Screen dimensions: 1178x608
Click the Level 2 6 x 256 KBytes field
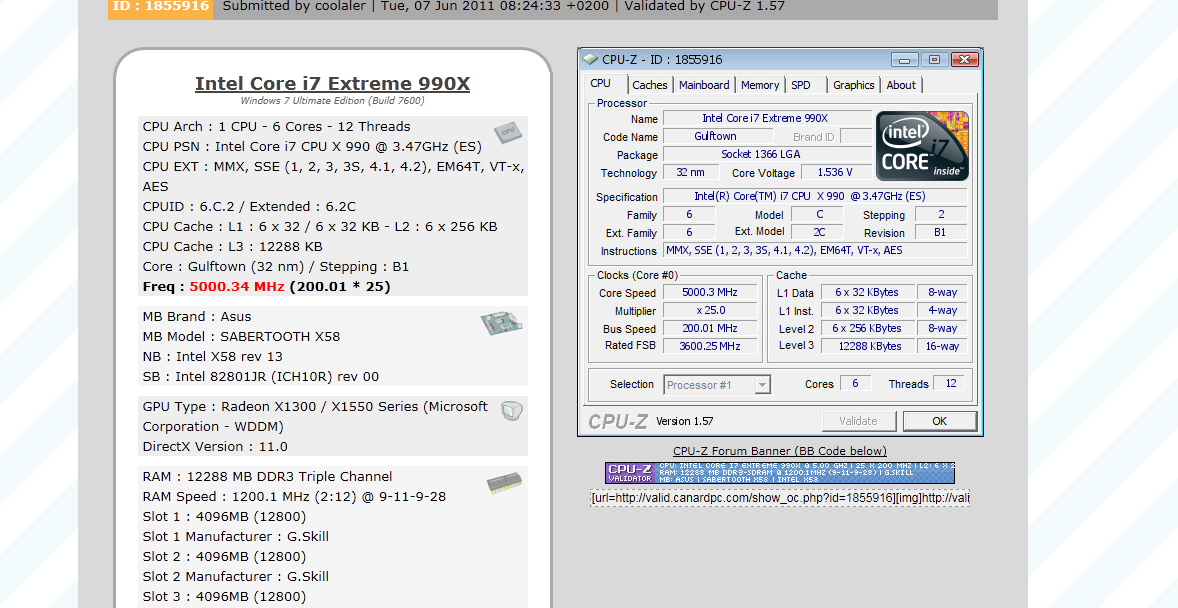click(x=866, y=328)
